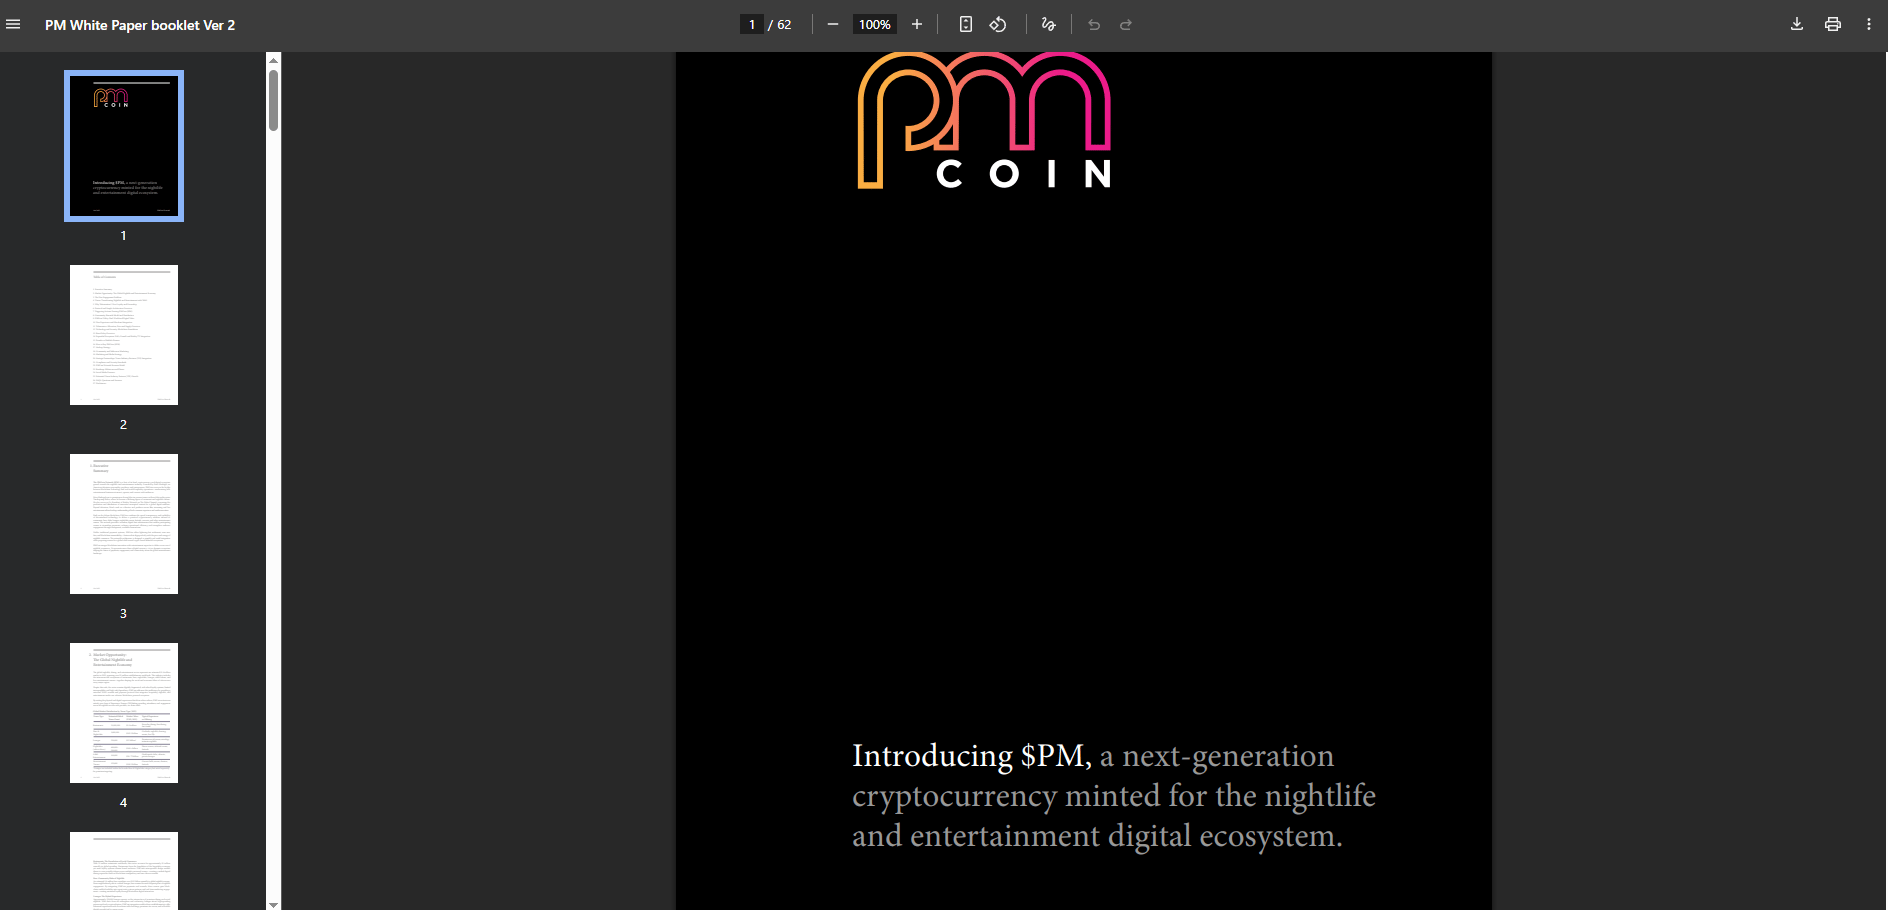Rotate the document counterclockwise
The height and width of the screenshot is (910, 1888).
[x=998, y=25]
